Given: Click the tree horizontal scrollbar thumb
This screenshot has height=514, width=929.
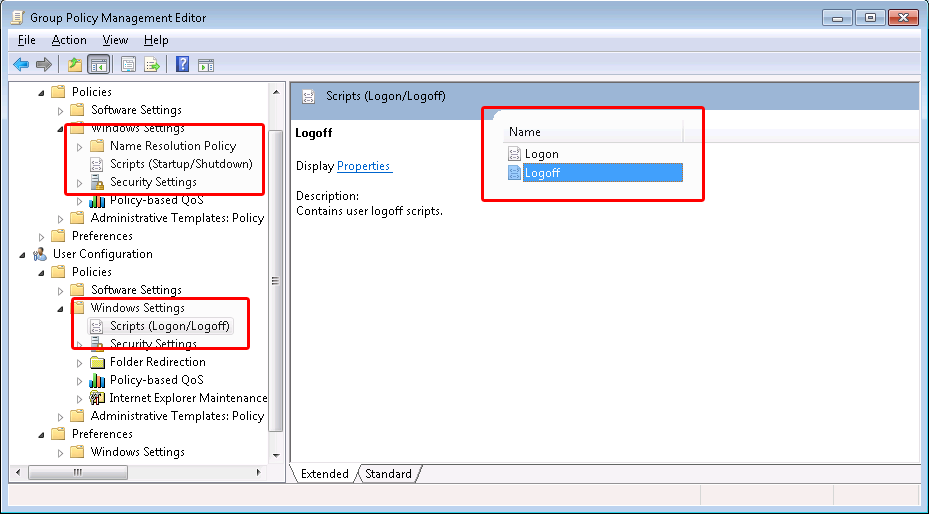Looking at the screenshot, I should [x=78, y=473].
